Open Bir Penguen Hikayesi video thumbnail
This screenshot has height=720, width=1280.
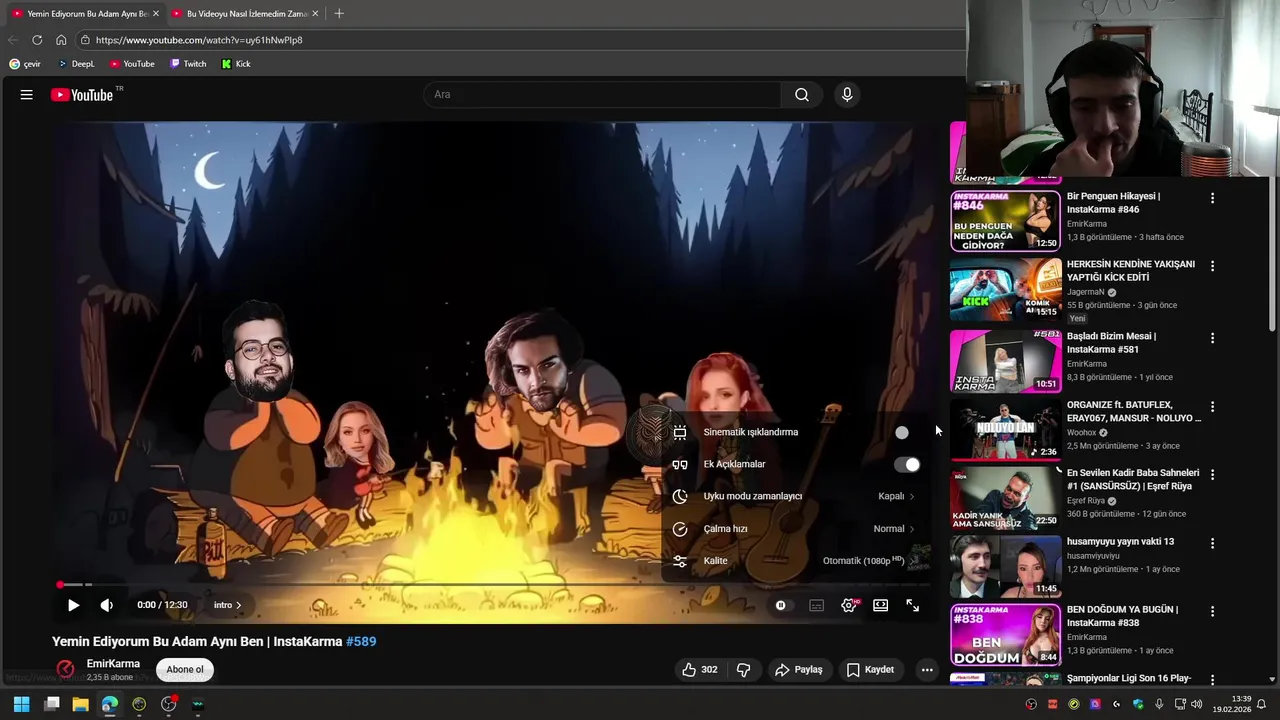tap(1005, 221)
